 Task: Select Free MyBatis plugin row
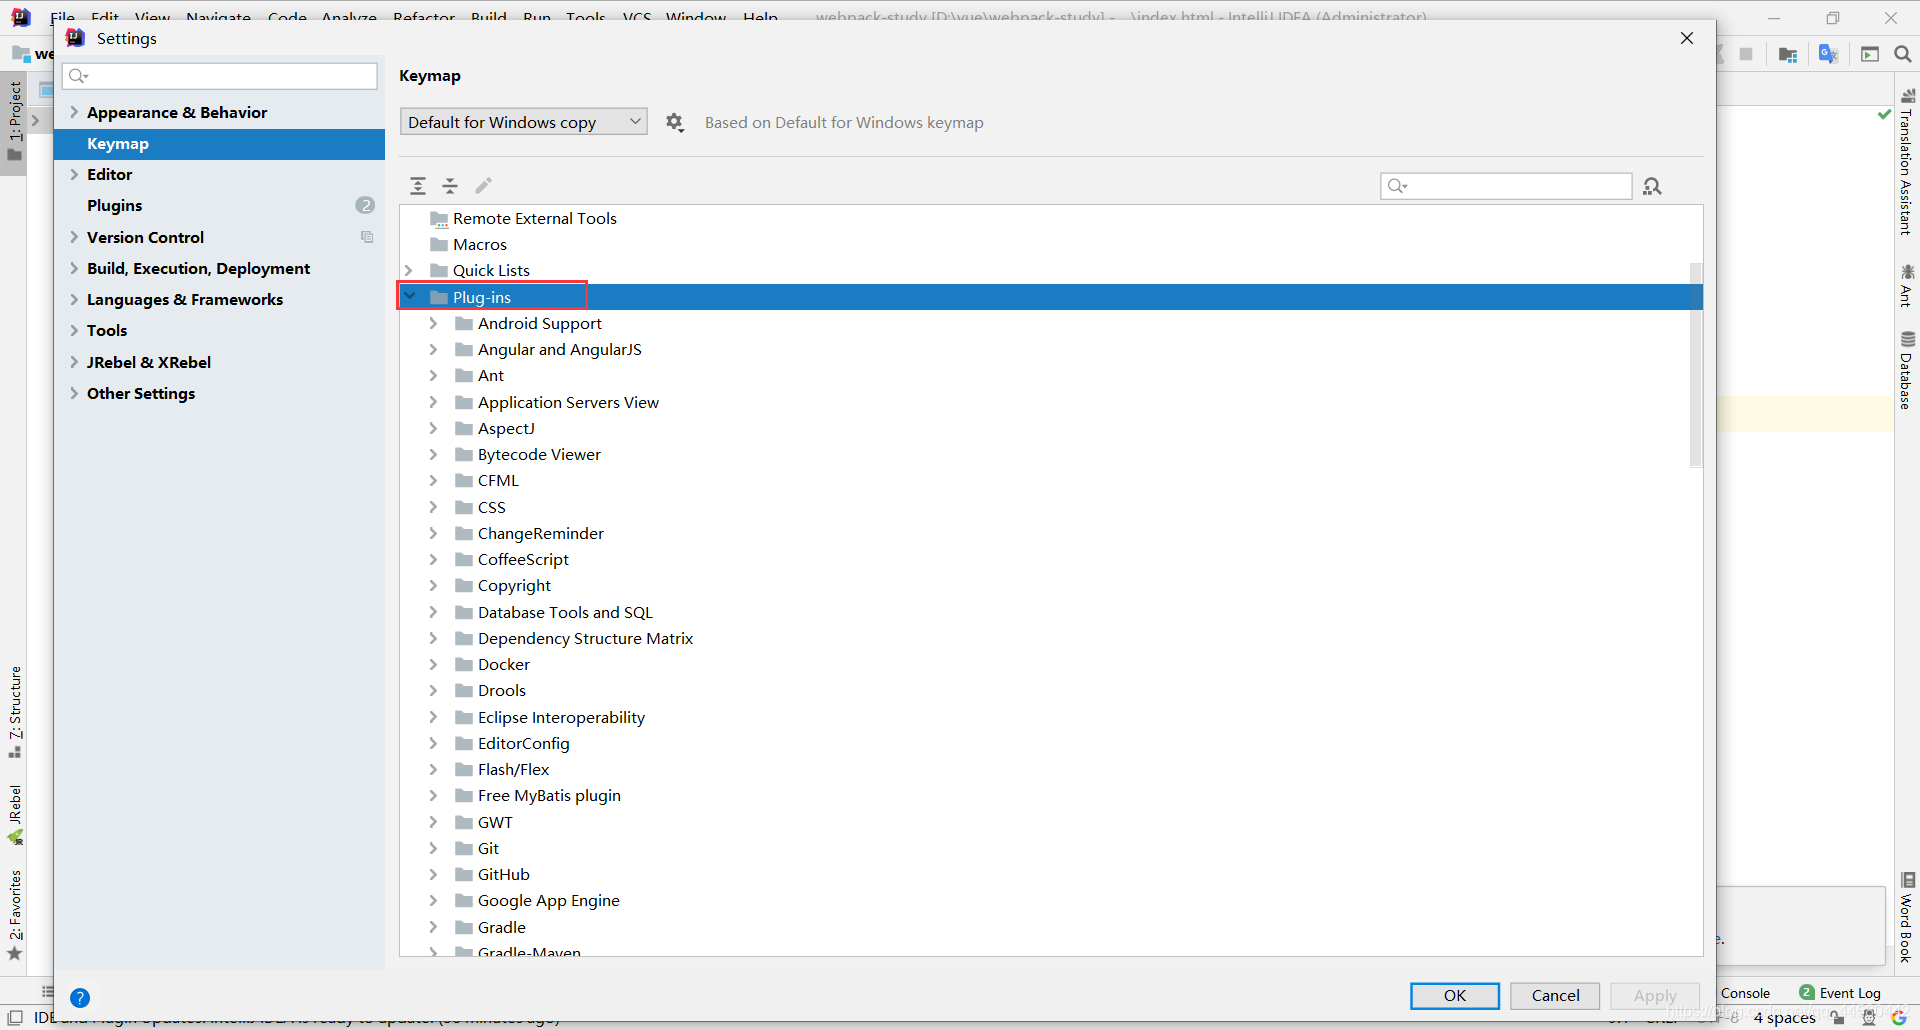(1045, 795)
